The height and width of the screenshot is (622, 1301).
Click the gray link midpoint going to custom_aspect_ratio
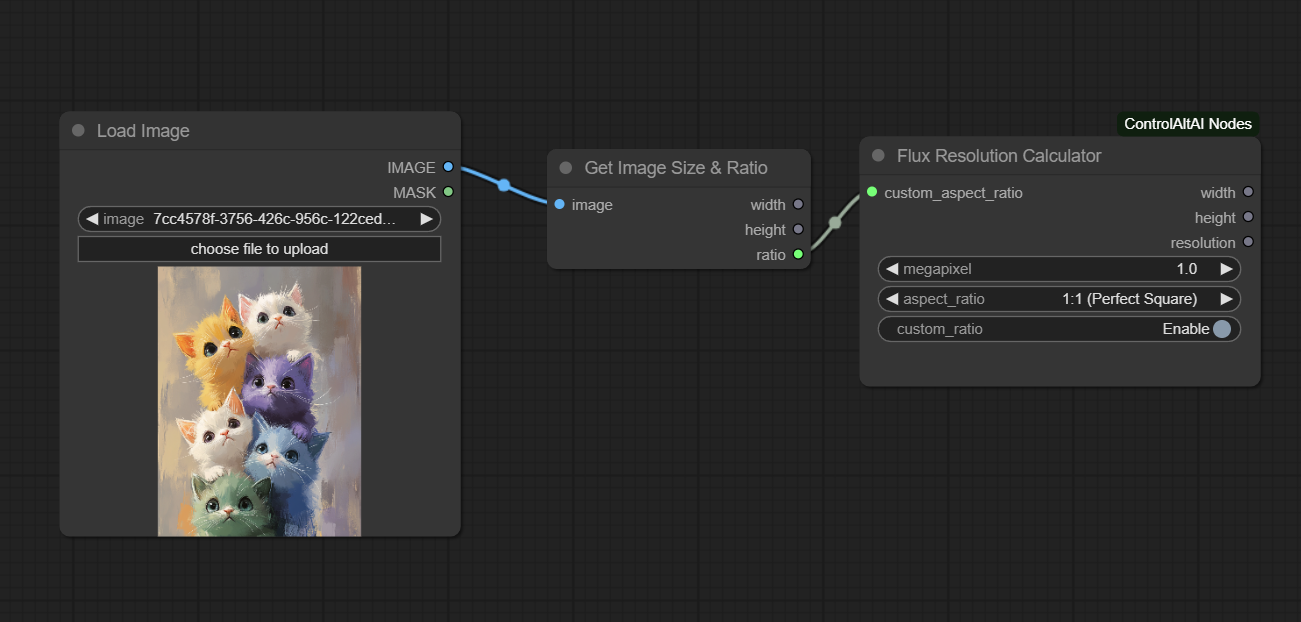coord(835,223)
